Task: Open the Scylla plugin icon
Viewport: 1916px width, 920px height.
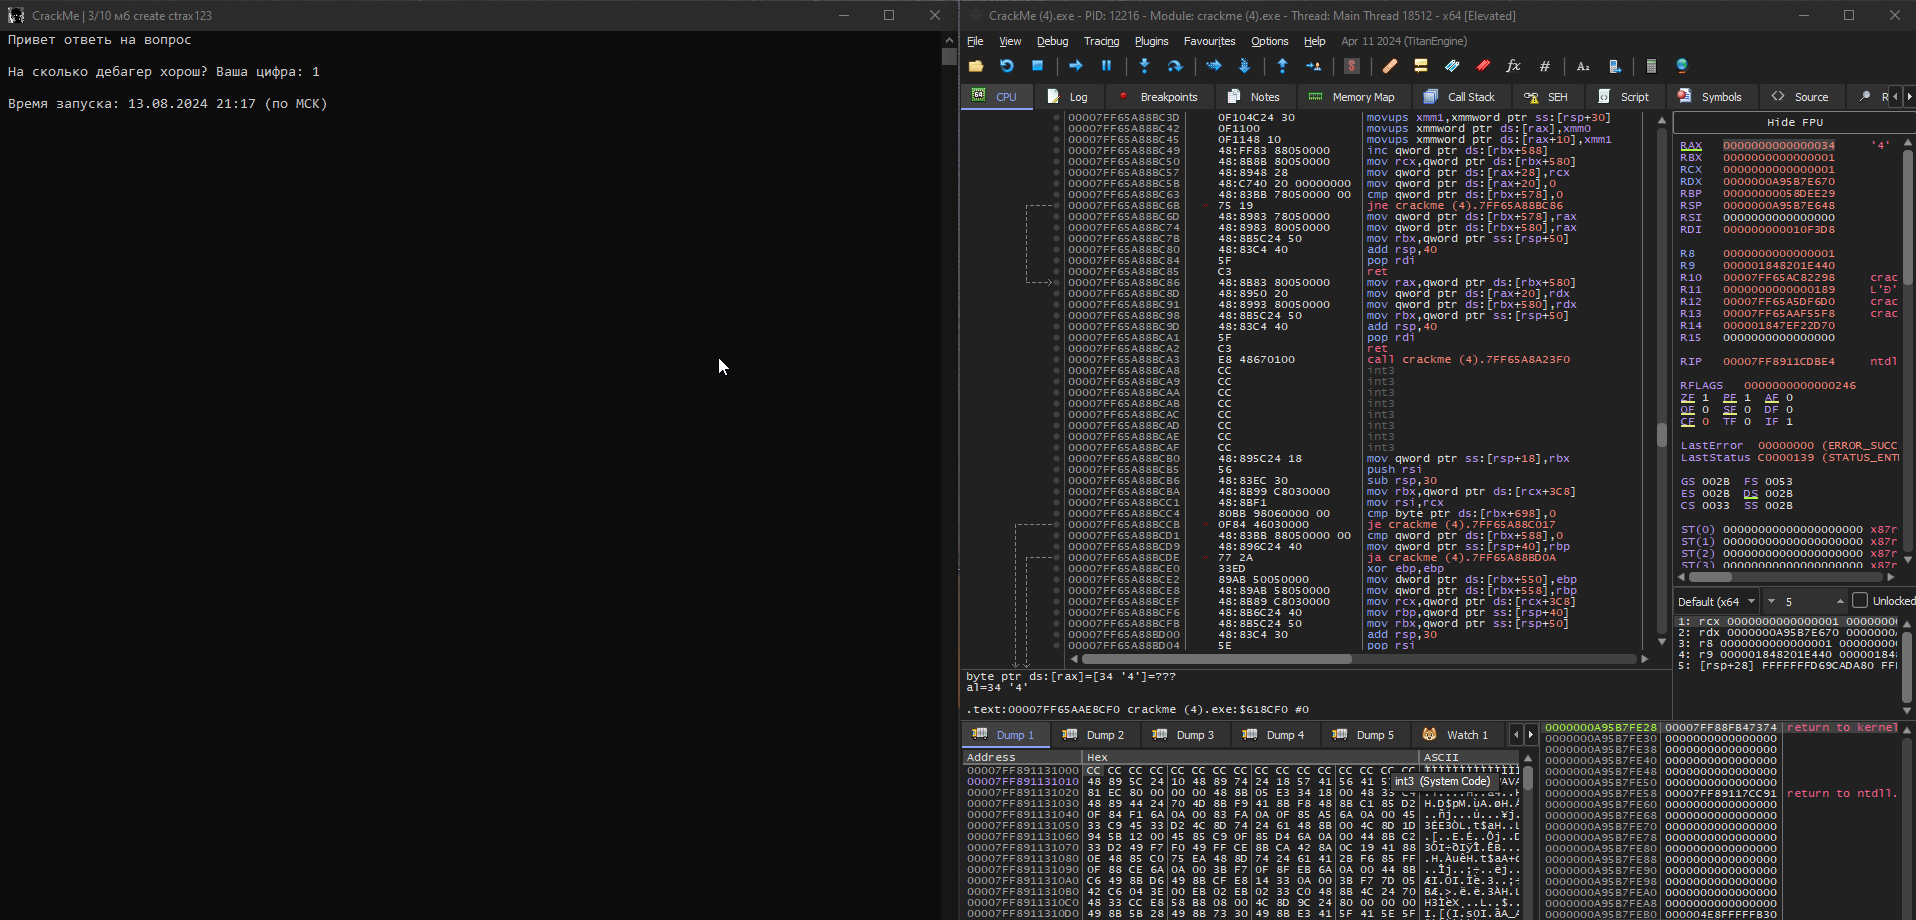Action: pyautogui.click(x=1352, y=66)
